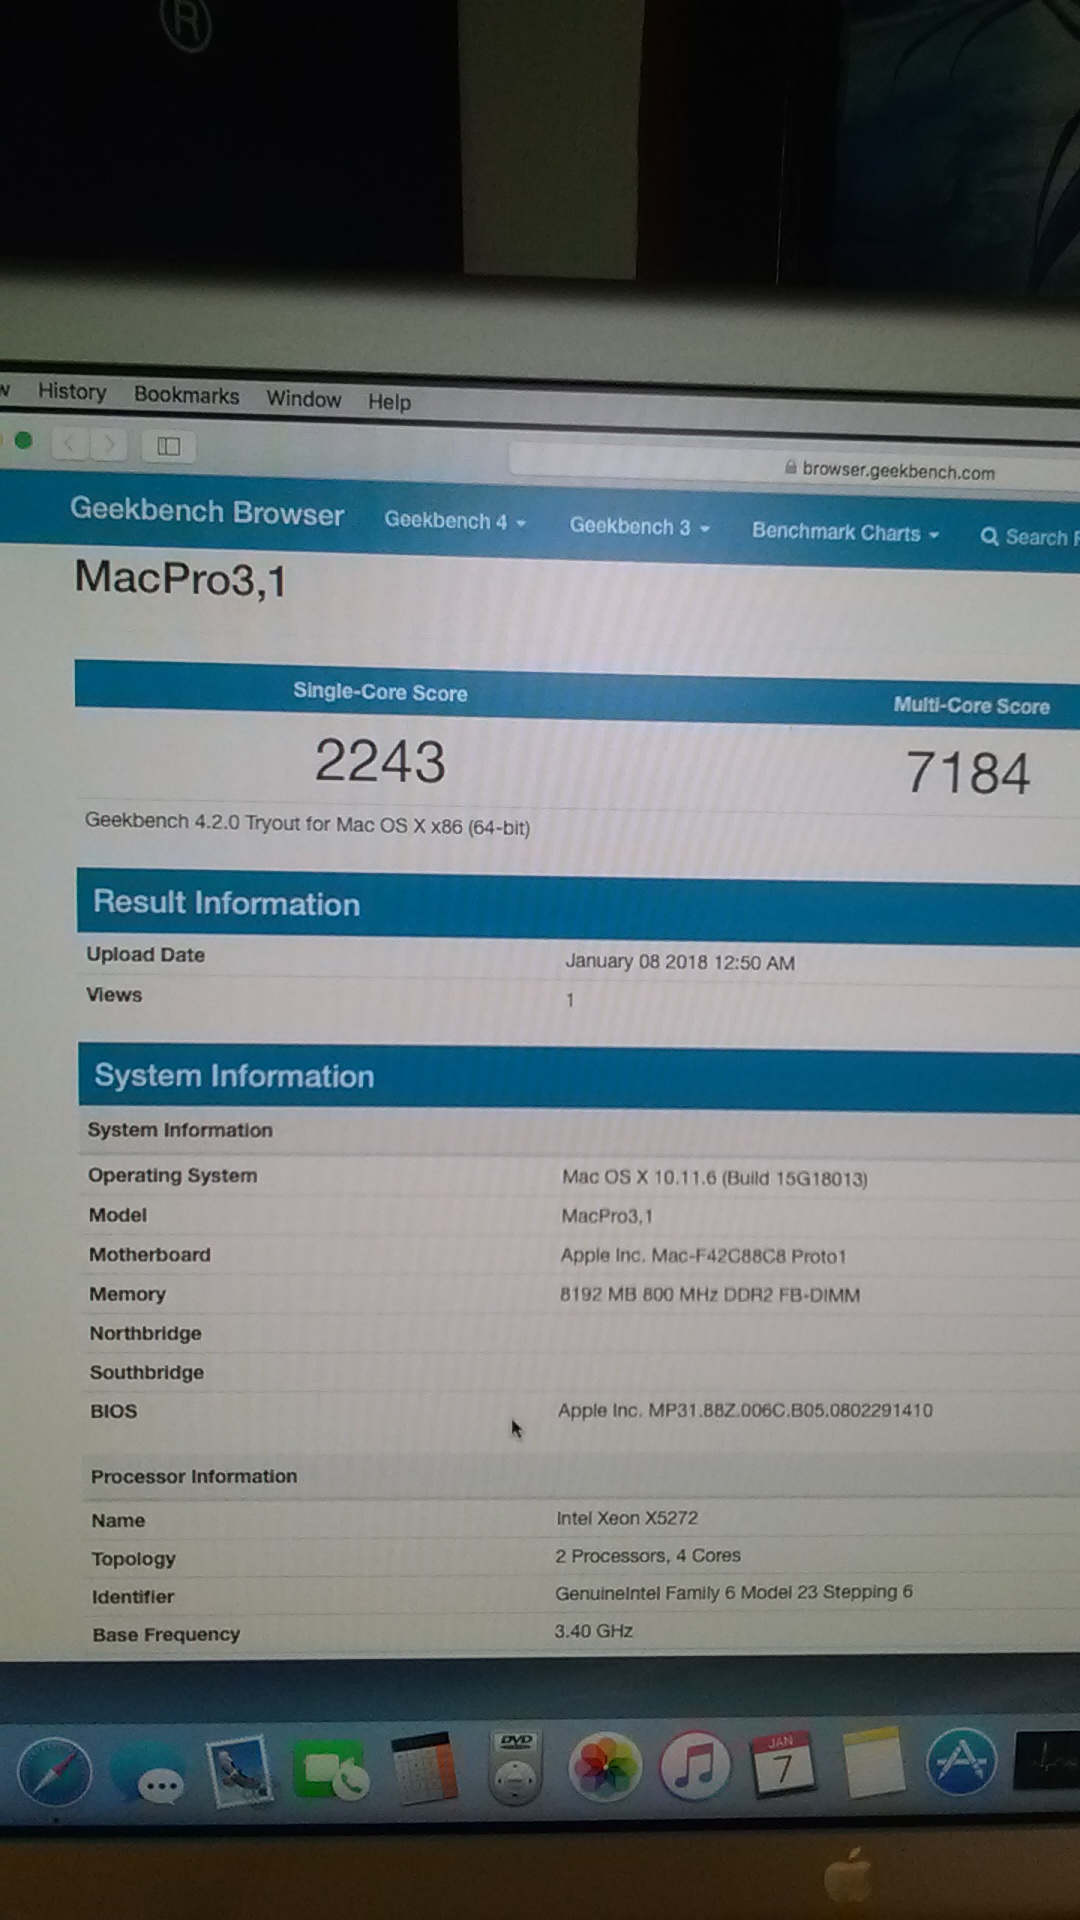Click the base frequency 3.40 GHz value
1080x1920 pixels.
point(594,1631)
